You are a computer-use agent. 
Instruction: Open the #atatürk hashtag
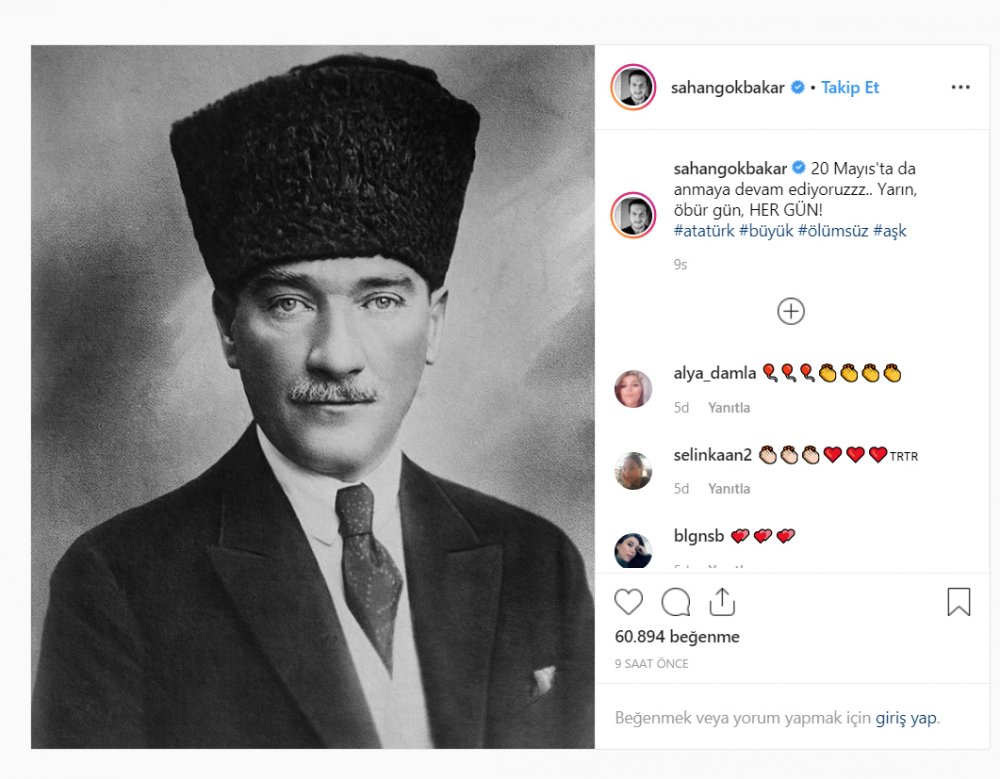pos(704,231)
